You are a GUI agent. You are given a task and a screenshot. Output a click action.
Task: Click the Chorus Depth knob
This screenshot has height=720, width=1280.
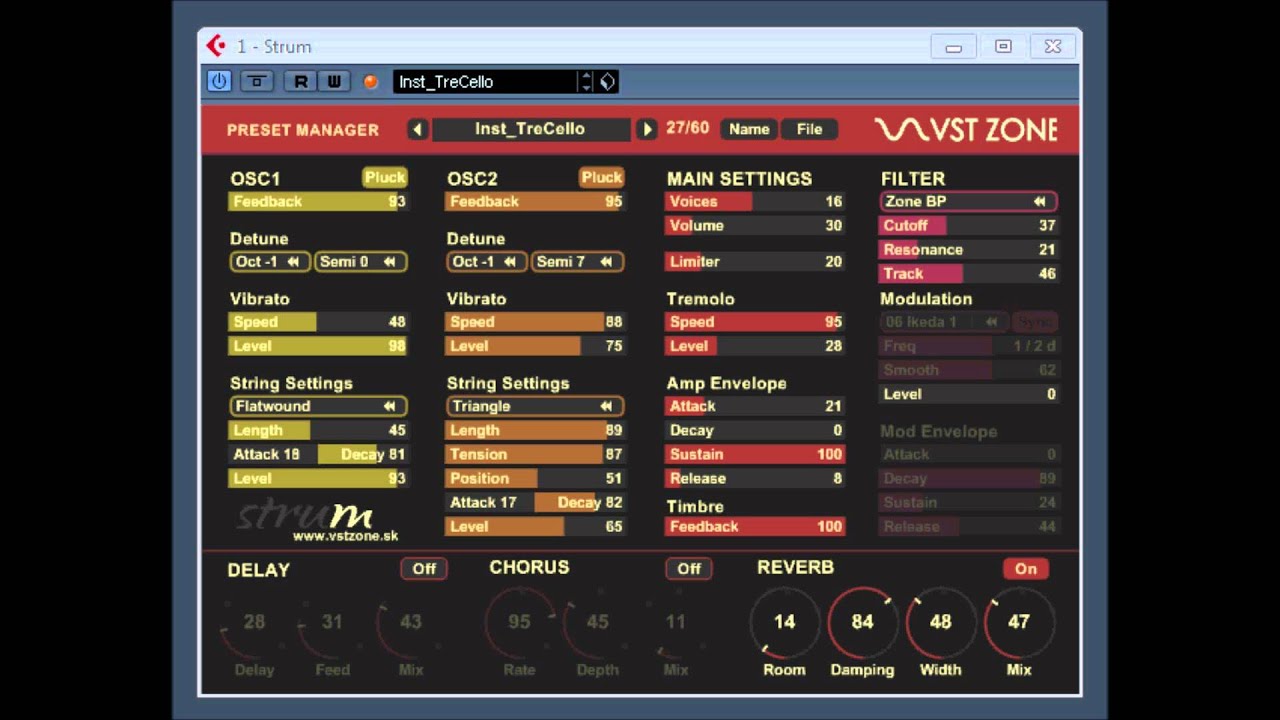[x=597, y=622]
